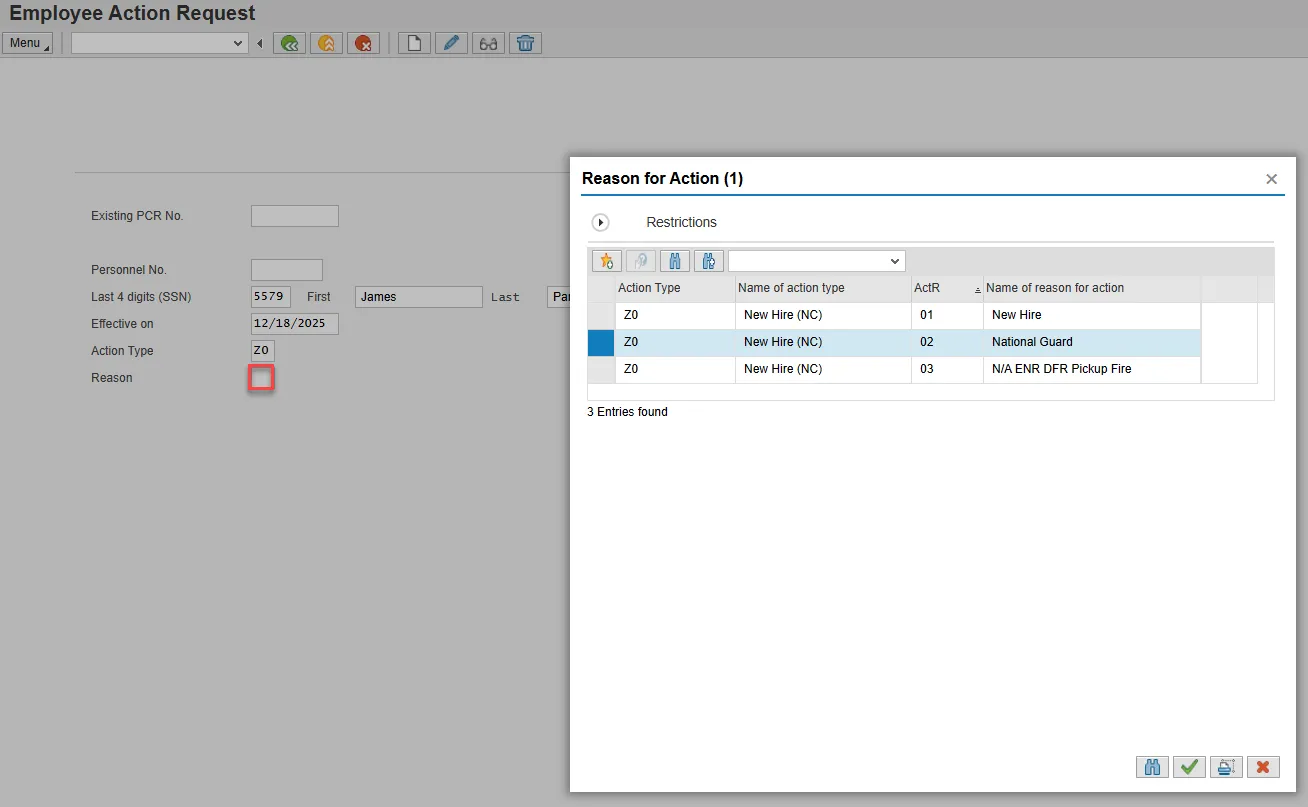Click the glasses Display icon in toolbar

(488, 43)
